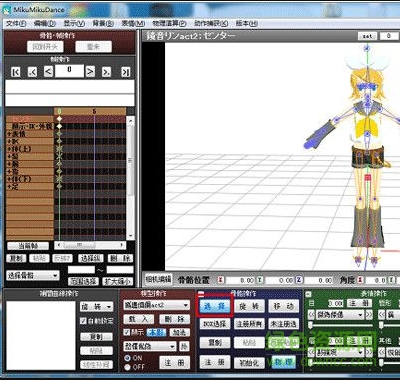Collapse the facial expression panel minus icon
Screen dimensions: 400x380
308,294
